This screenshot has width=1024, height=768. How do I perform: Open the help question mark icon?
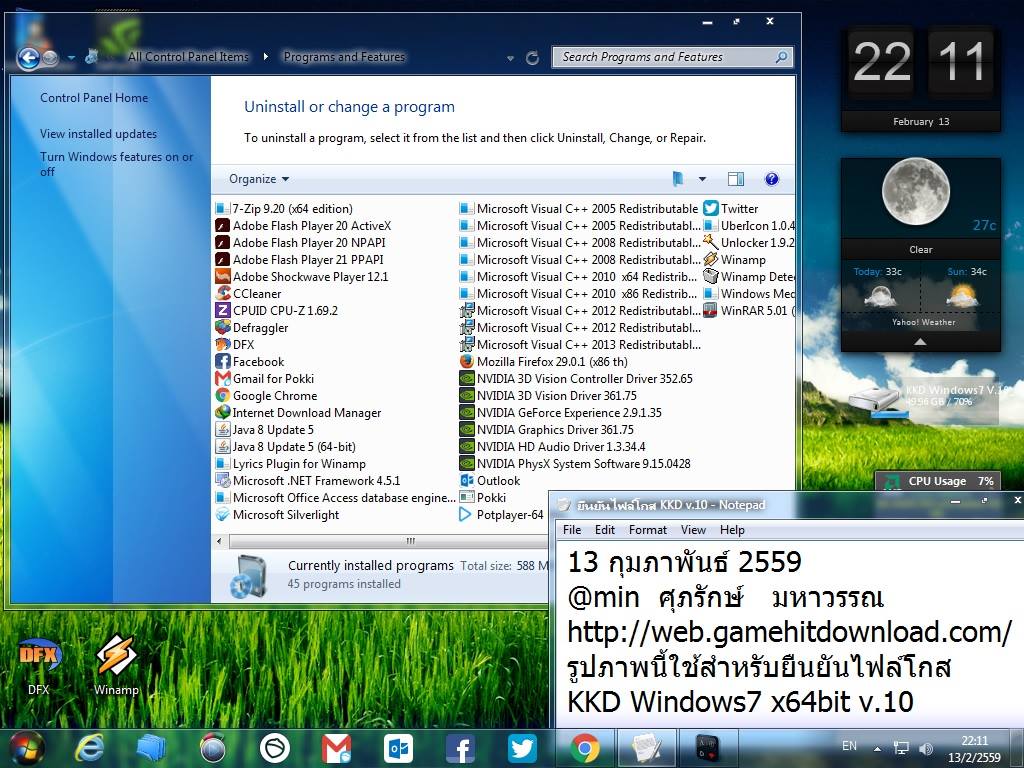(771, 179)
